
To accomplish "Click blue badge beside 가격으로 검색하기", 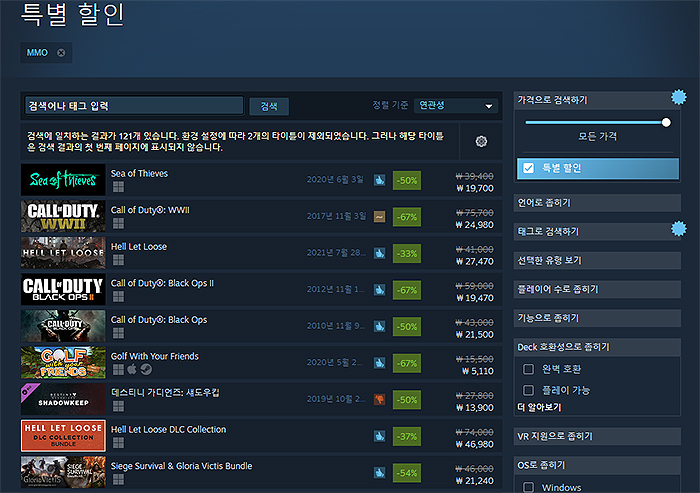I will pyautogui.click(x=679, y=97).
